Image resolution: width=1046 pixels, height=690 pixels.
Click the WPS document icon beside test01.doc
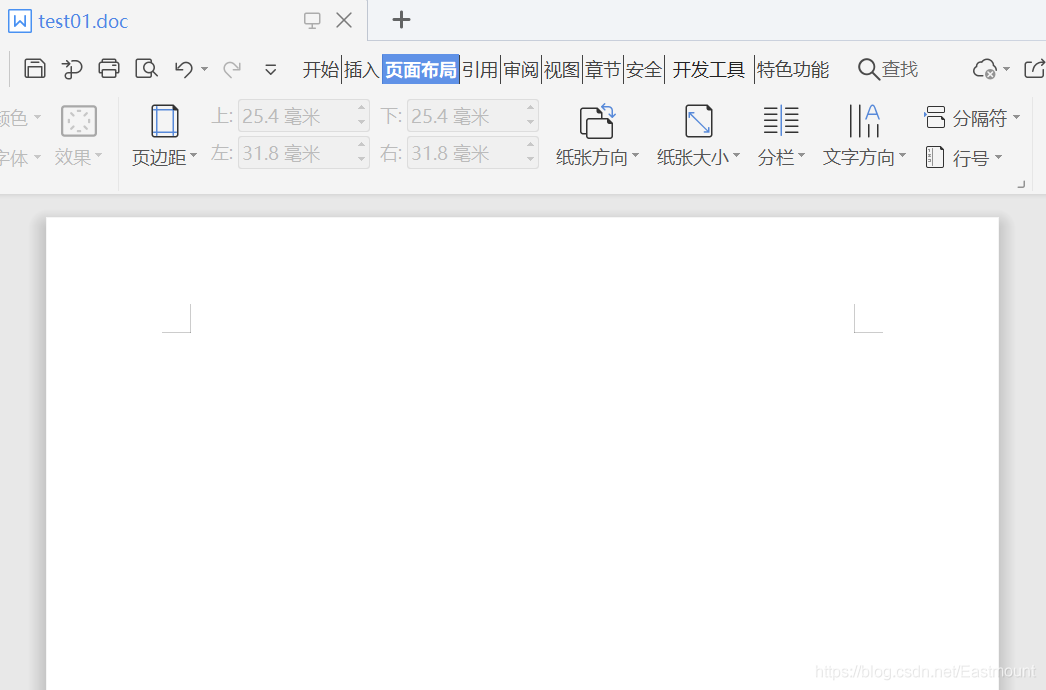[x=19, y=21]
